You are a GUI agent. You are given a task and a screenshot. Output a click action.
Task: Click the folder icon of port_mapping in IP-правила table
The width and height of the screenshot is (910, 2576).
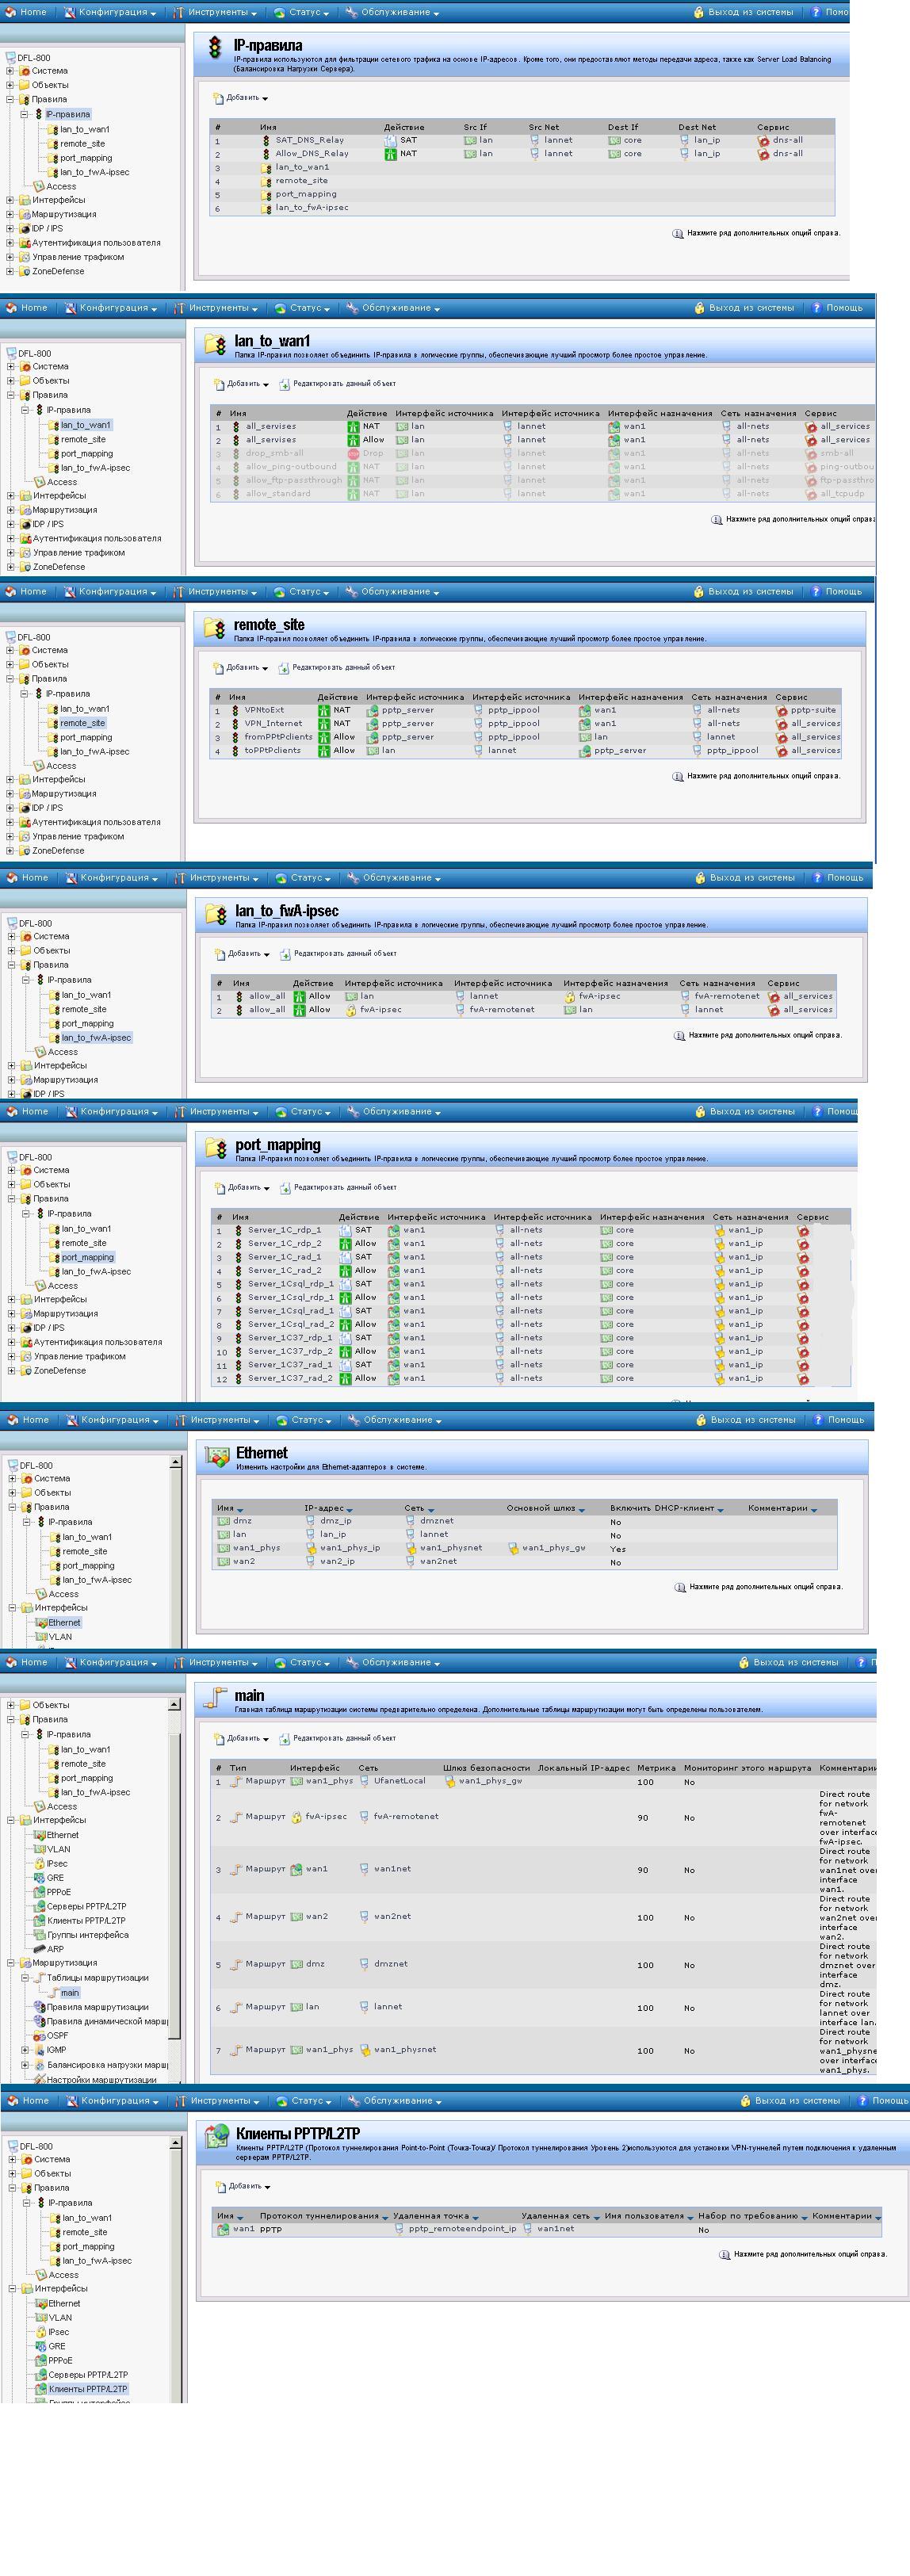pos(266,195)
